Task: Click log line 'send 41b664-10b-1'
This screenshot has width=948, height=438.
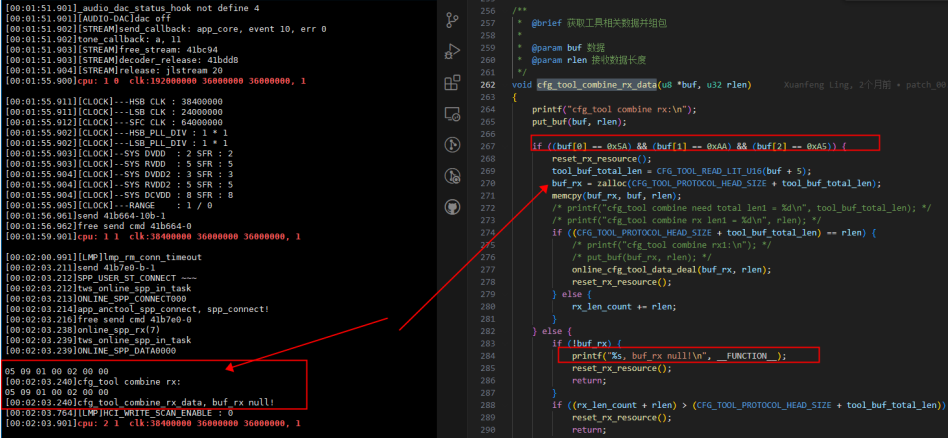Action: click(86, 216)
